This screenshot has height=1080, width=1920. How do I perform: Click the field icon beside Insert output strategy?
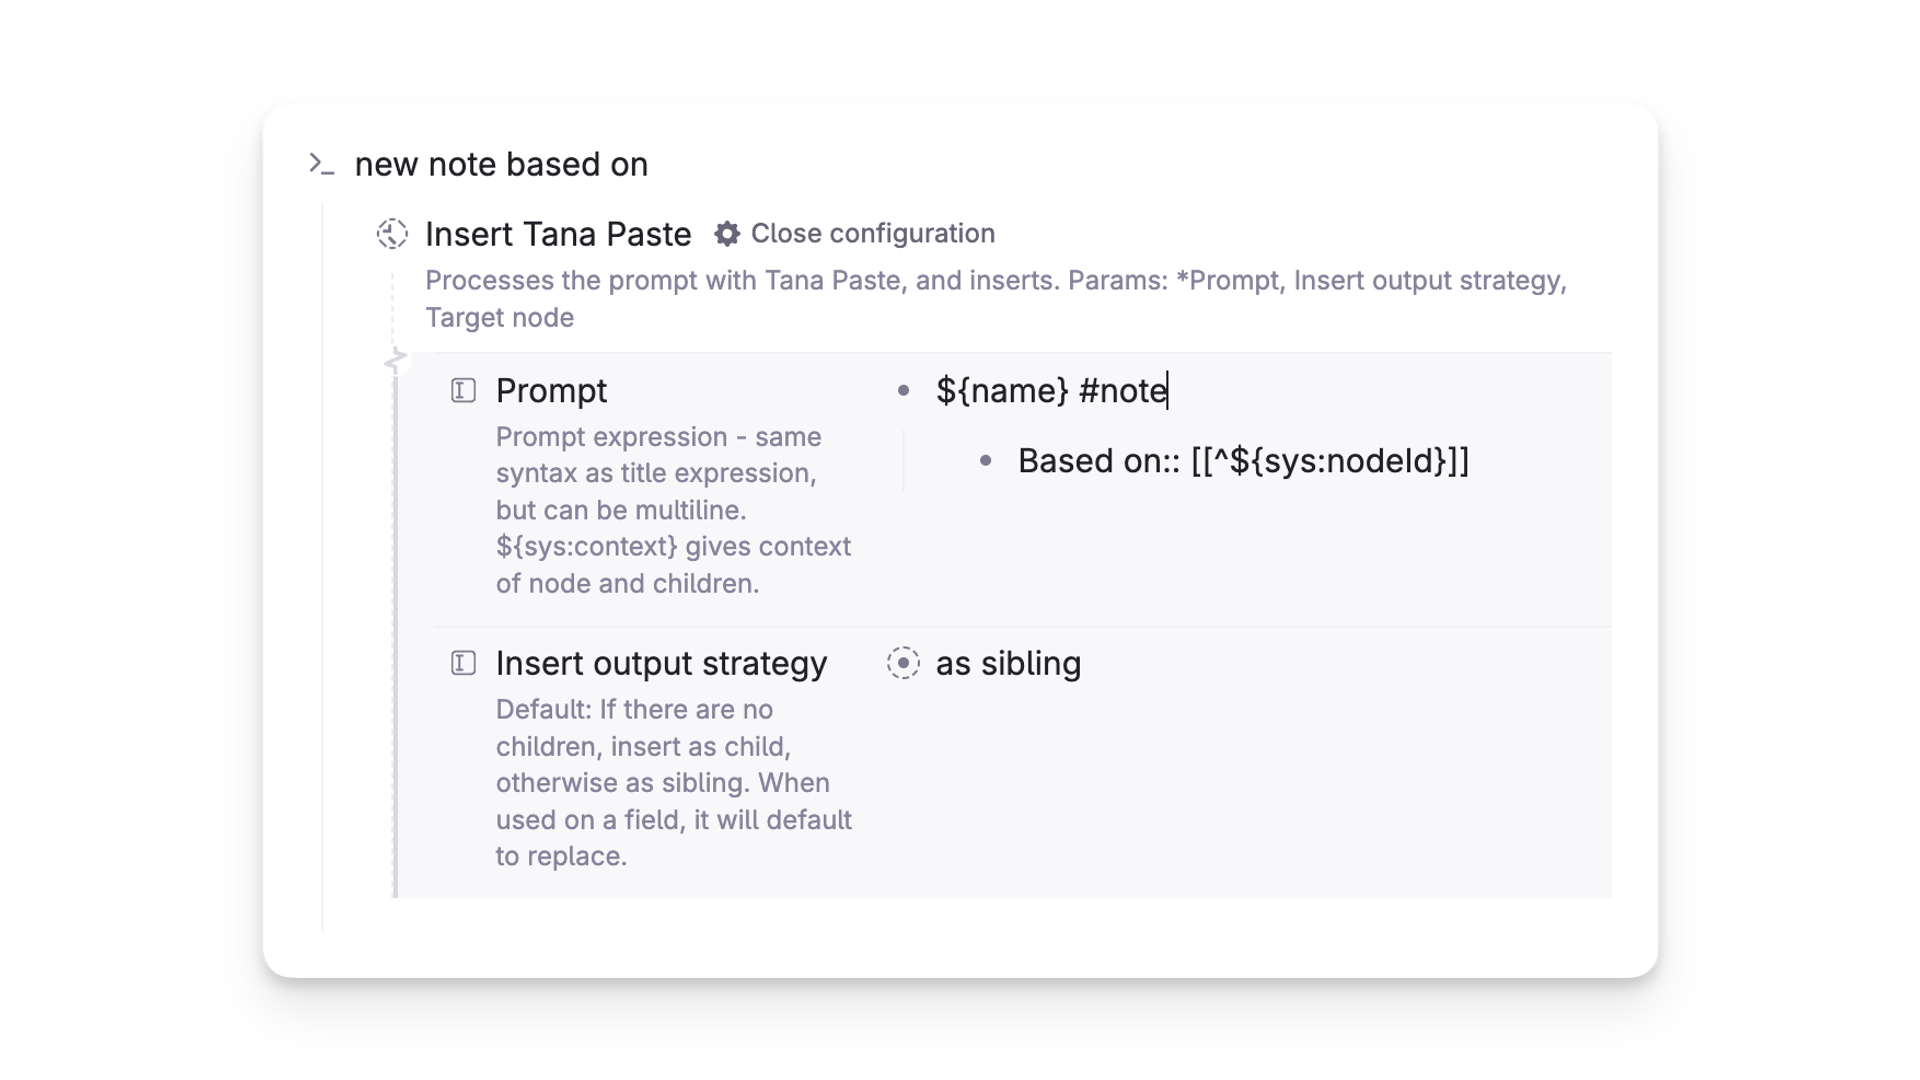coord(463,663)
